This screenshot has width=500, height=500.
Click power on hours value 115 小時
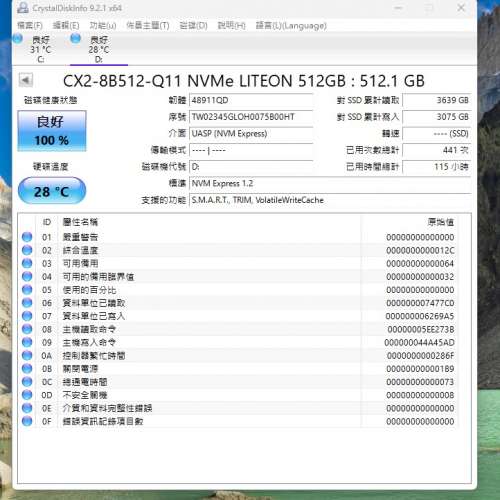coord(437,167)
